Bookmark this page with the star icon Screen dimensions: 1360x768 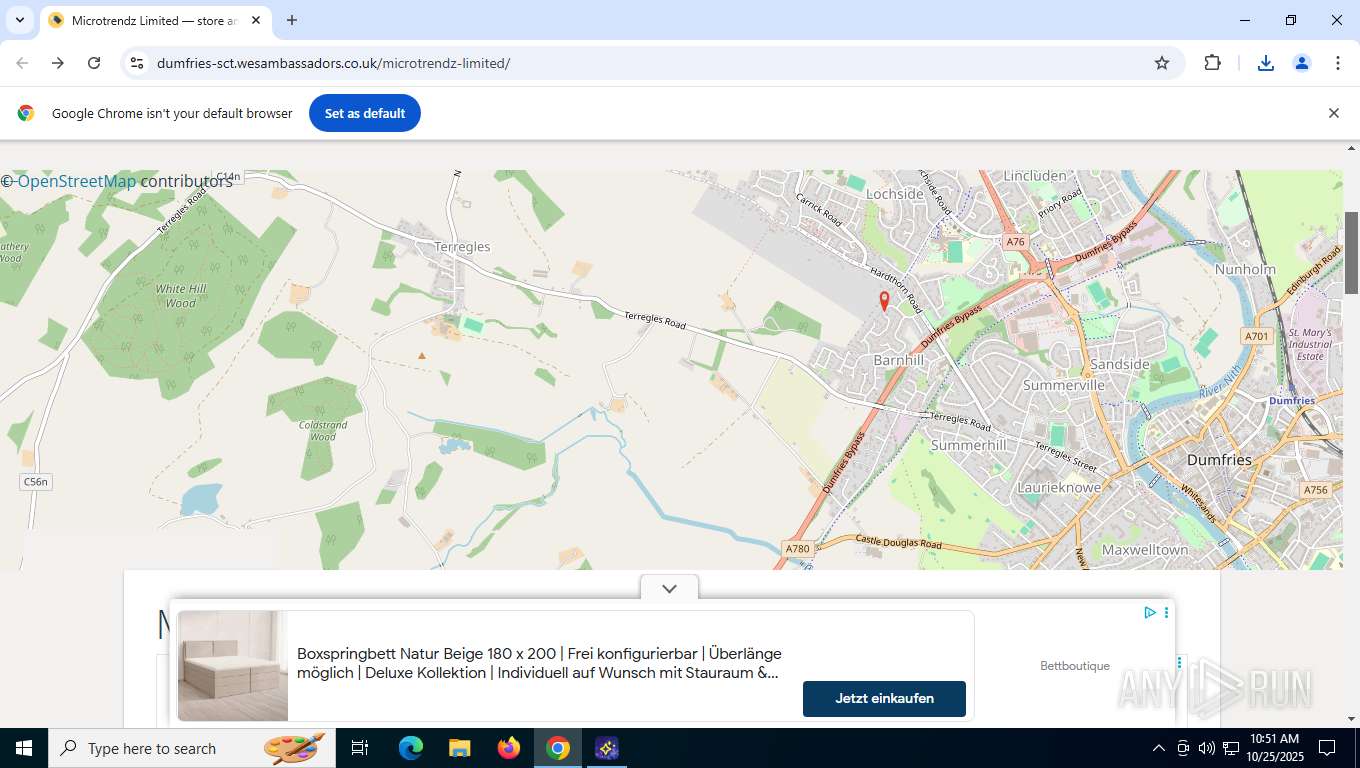coord(1162,63)
